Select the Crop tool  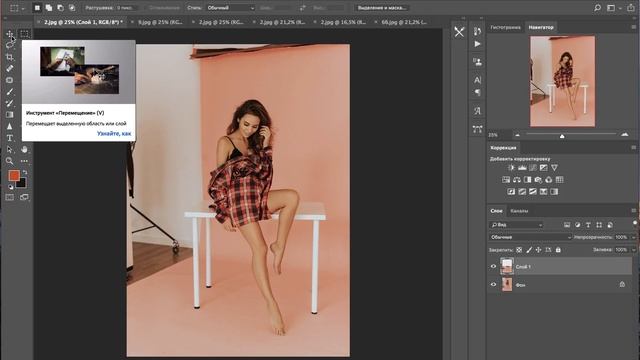click(9, 57)
